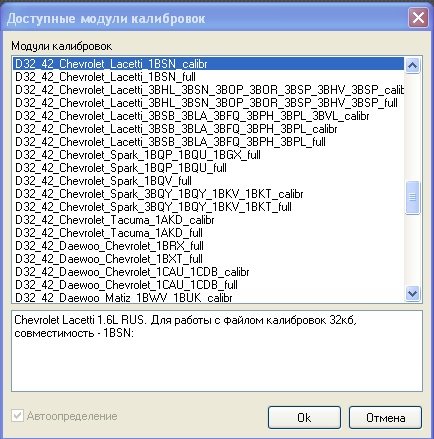Confirm selection with Ok button
The image size is (434, 439).
(x=304, y=417)
